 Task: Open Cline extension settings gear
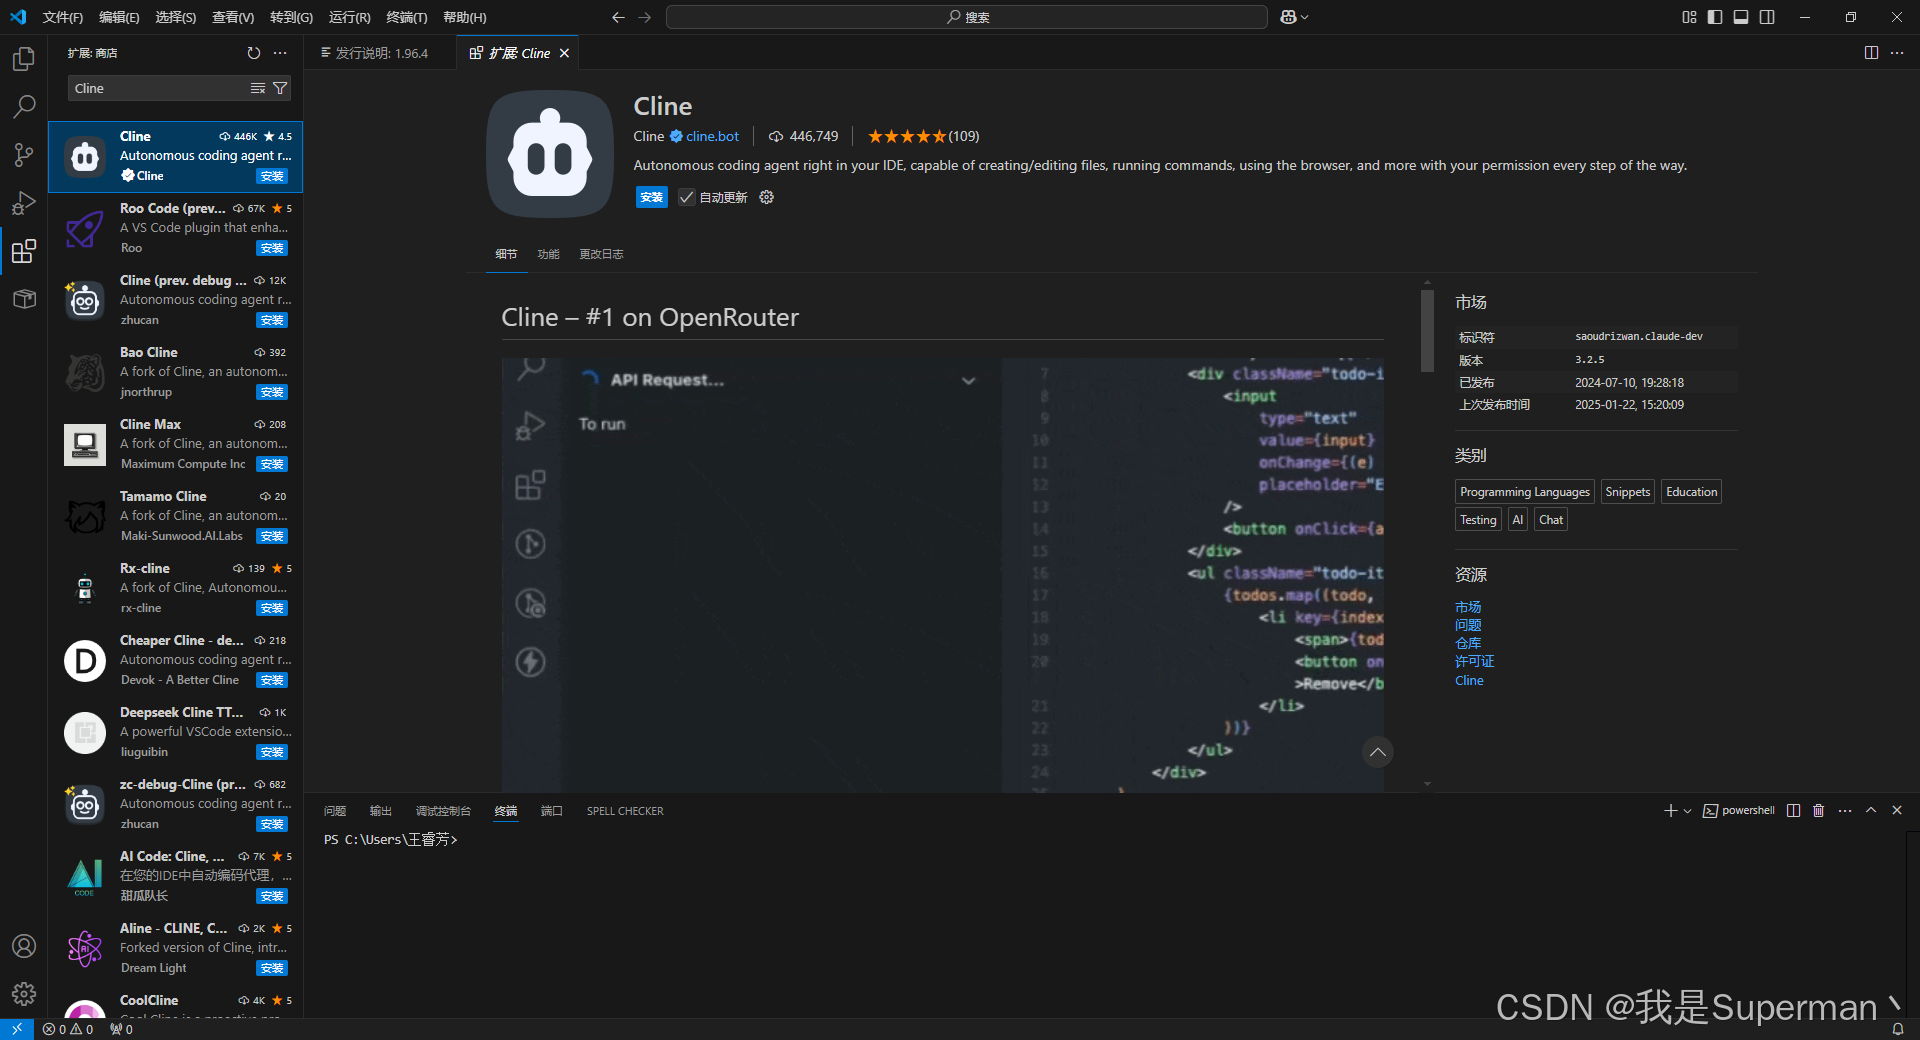pyautogui.click(x=767, y=197)
